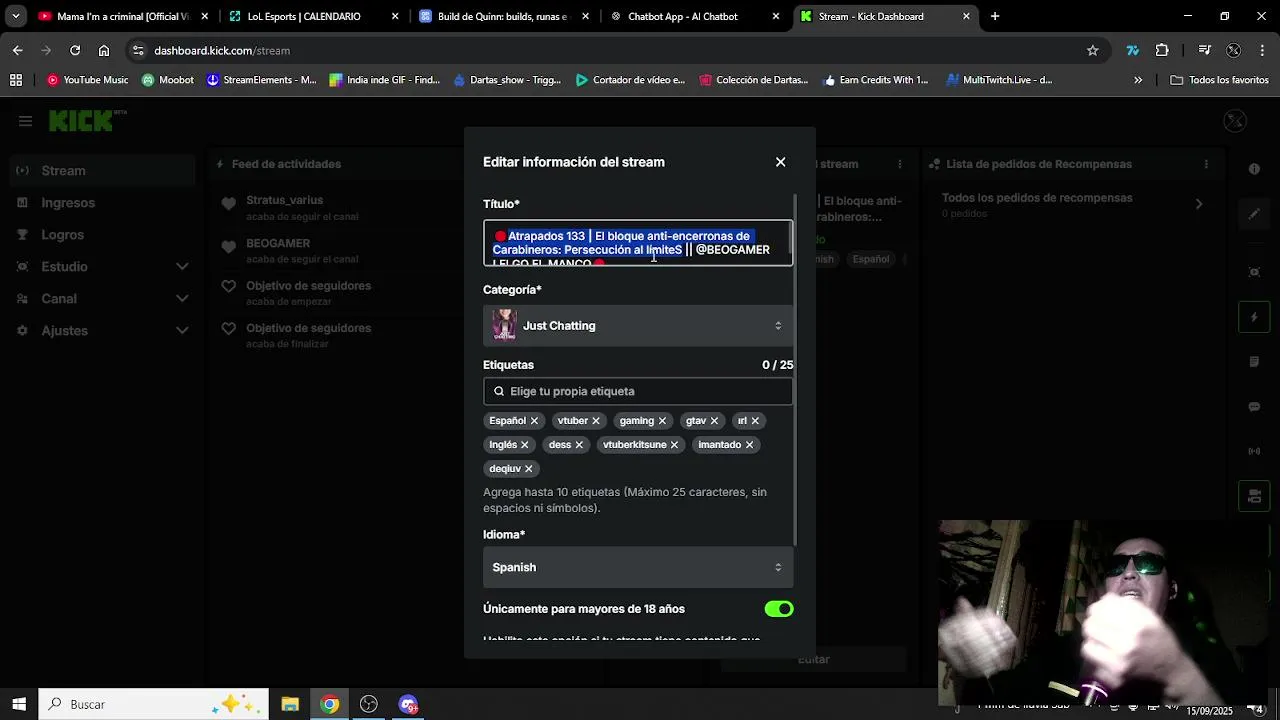Remove the imantado tag
1280x720 pixels.
coord(749,445)
